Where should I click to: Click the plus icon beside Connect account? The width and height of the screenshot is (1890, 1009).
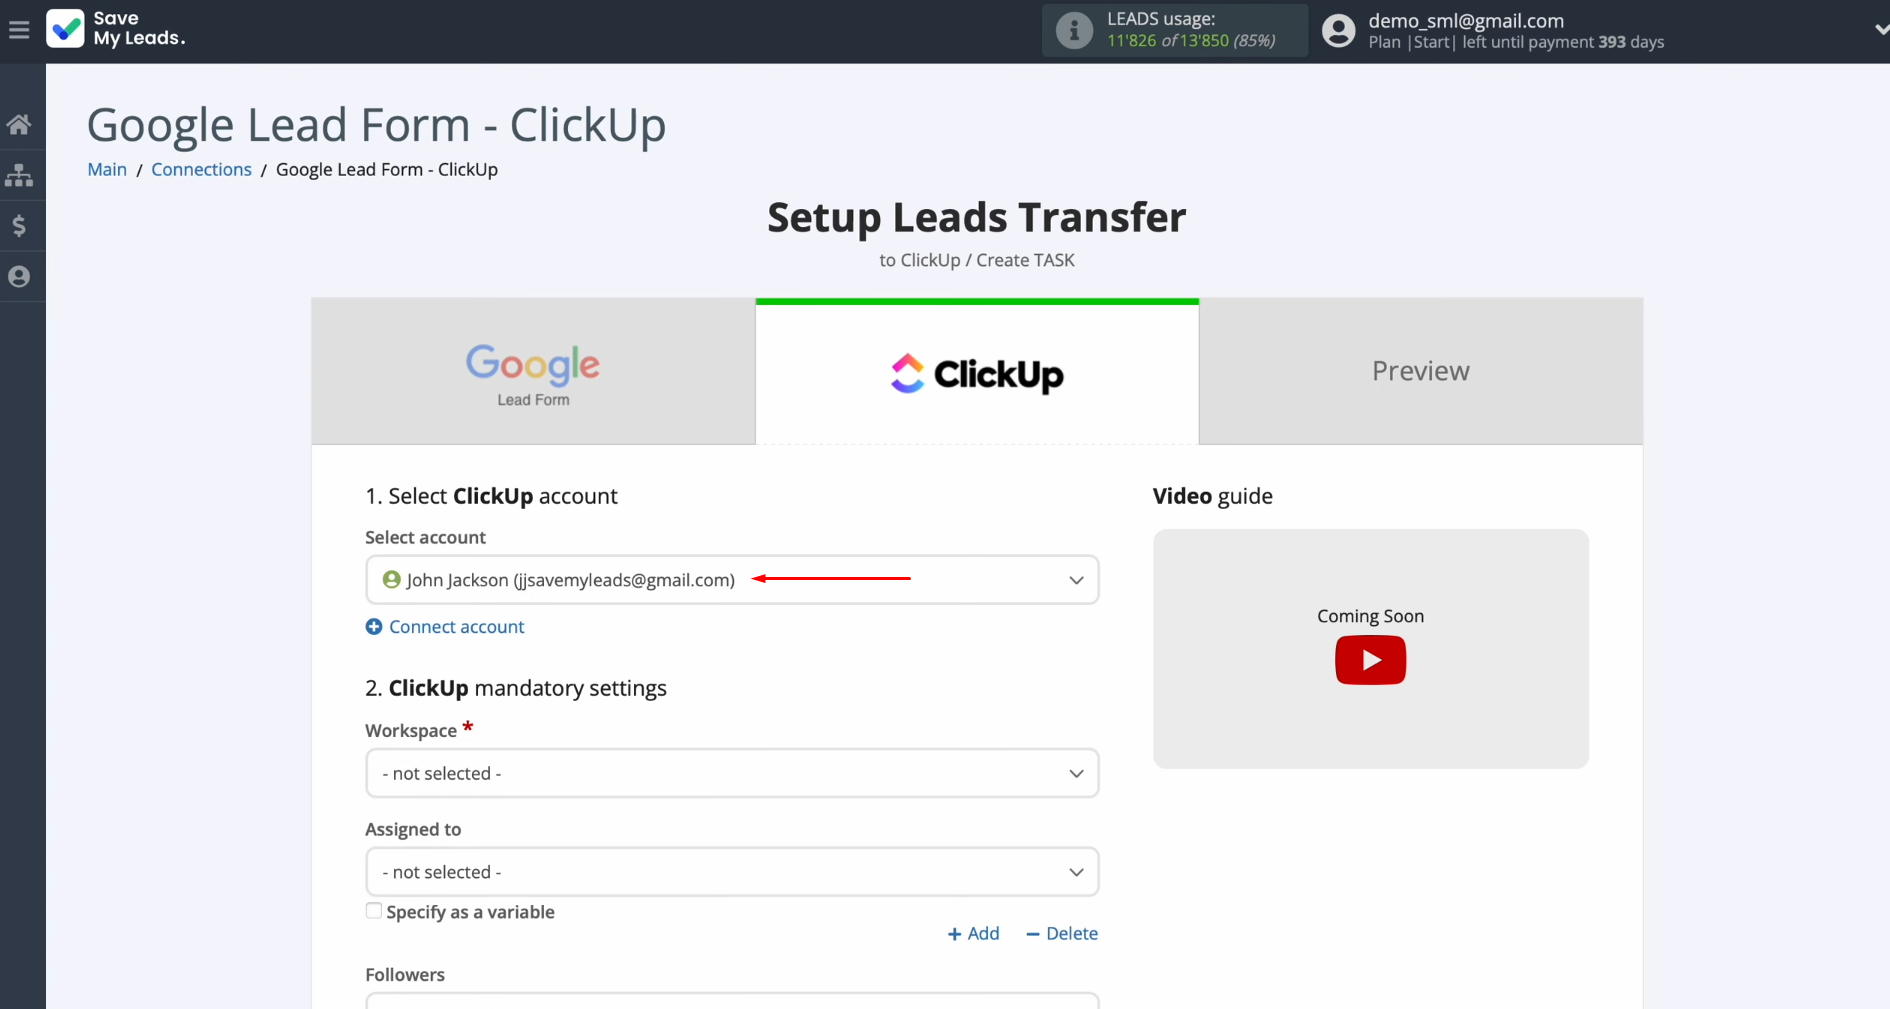tap(374, 627)
